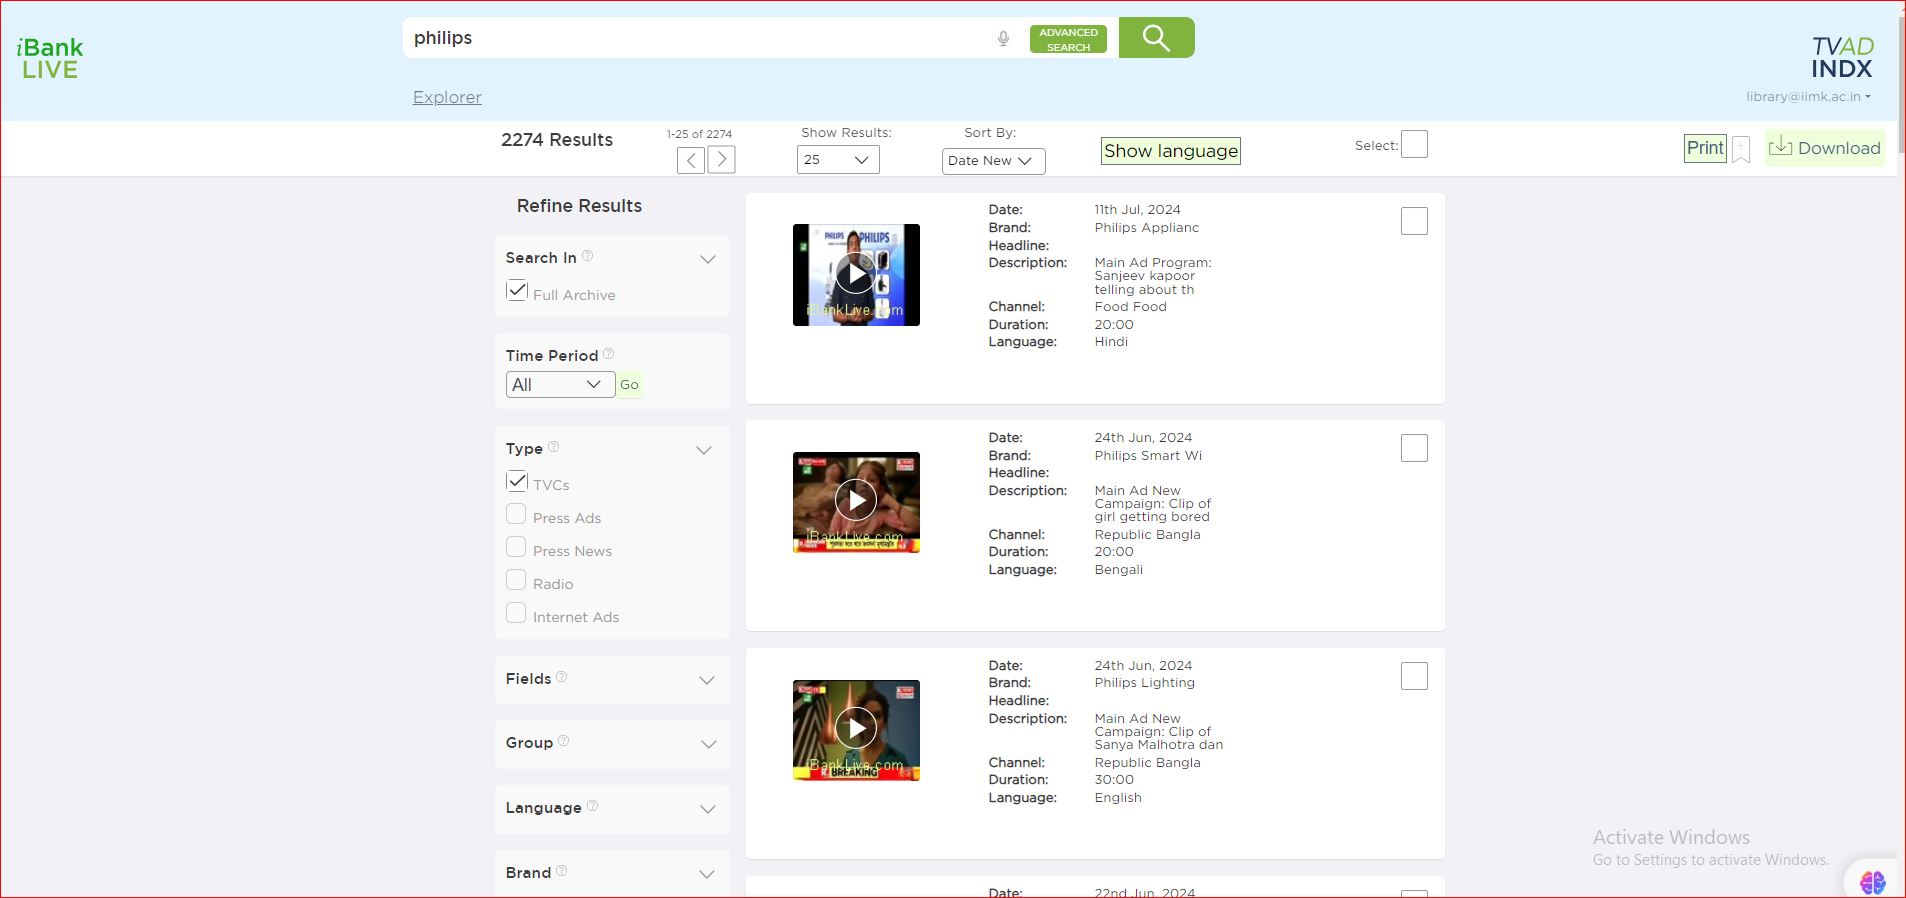The height and width of the screenshot is (898, 1906).
Task: Open the Explorer link
Action: (x=447, y=97)
